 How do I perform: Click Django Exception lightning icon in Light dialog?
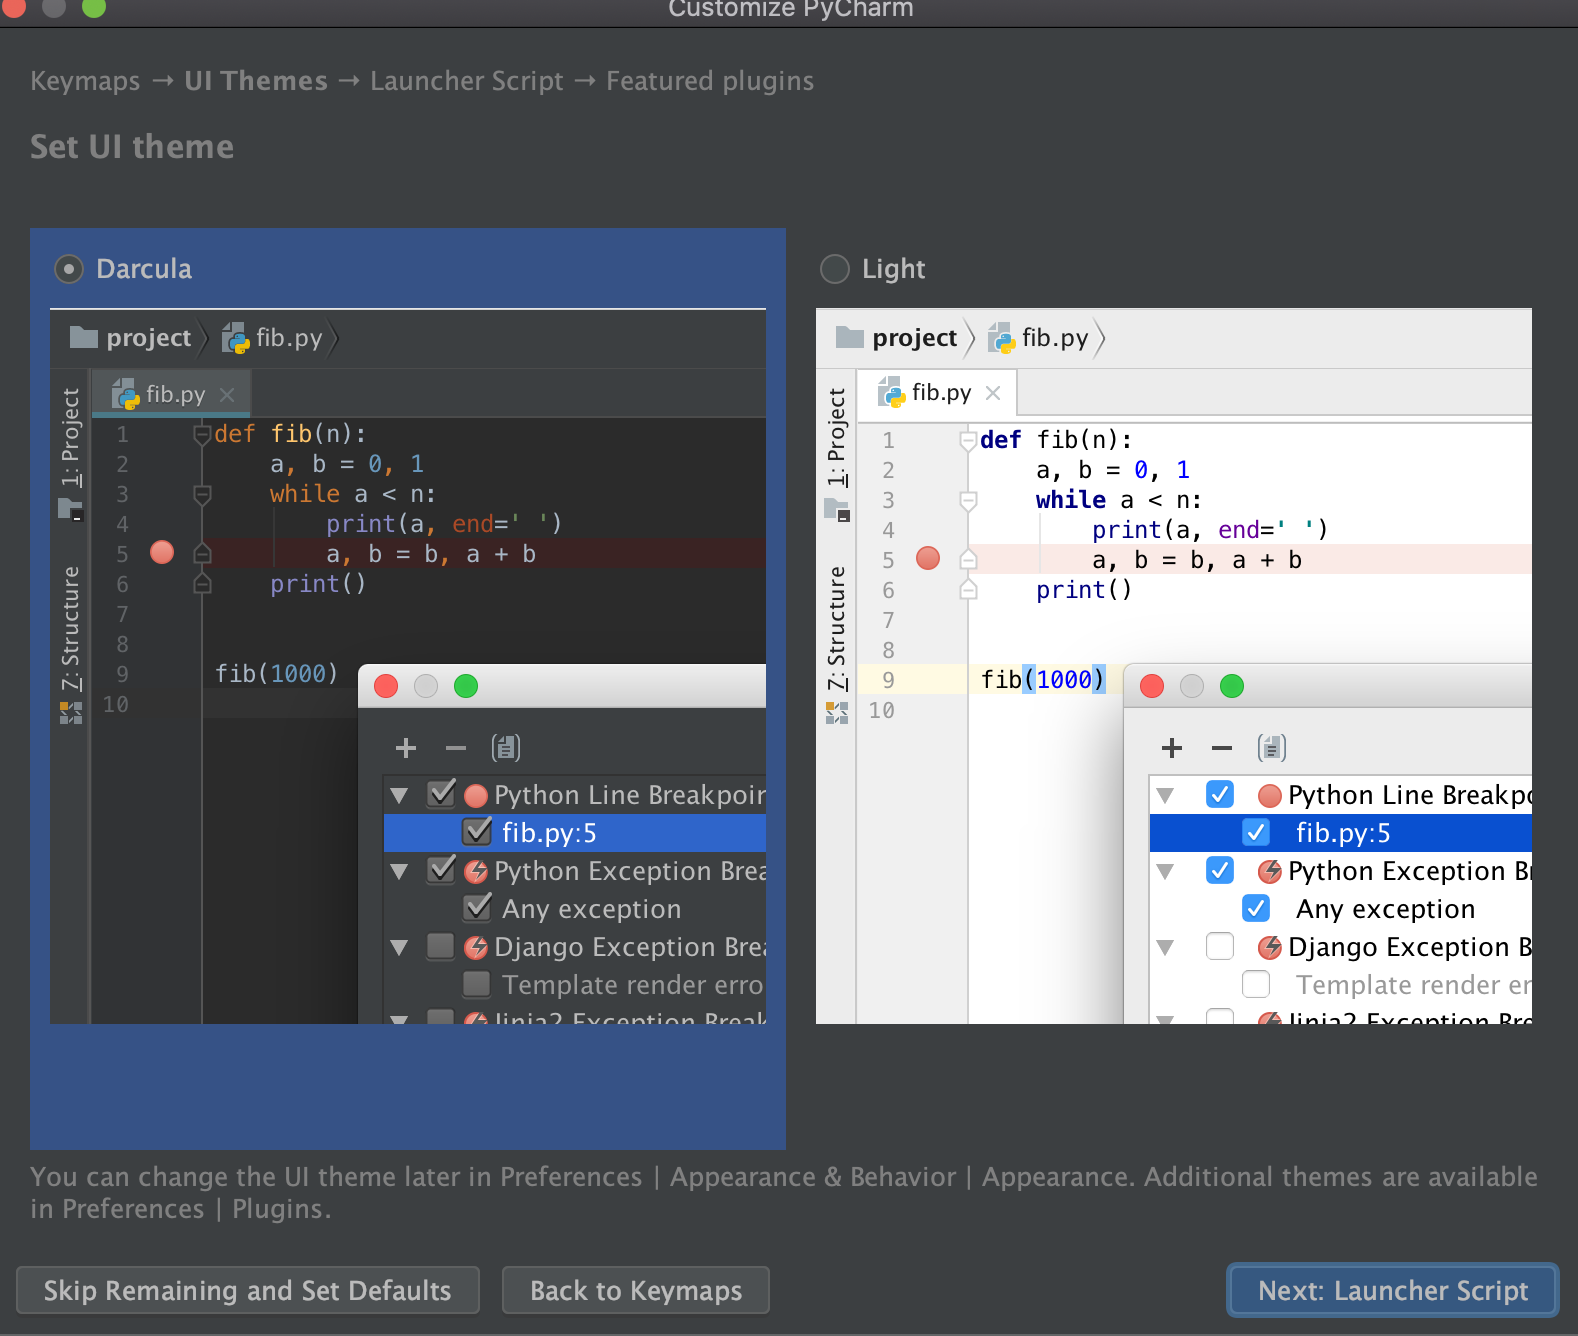(1270, 947)
